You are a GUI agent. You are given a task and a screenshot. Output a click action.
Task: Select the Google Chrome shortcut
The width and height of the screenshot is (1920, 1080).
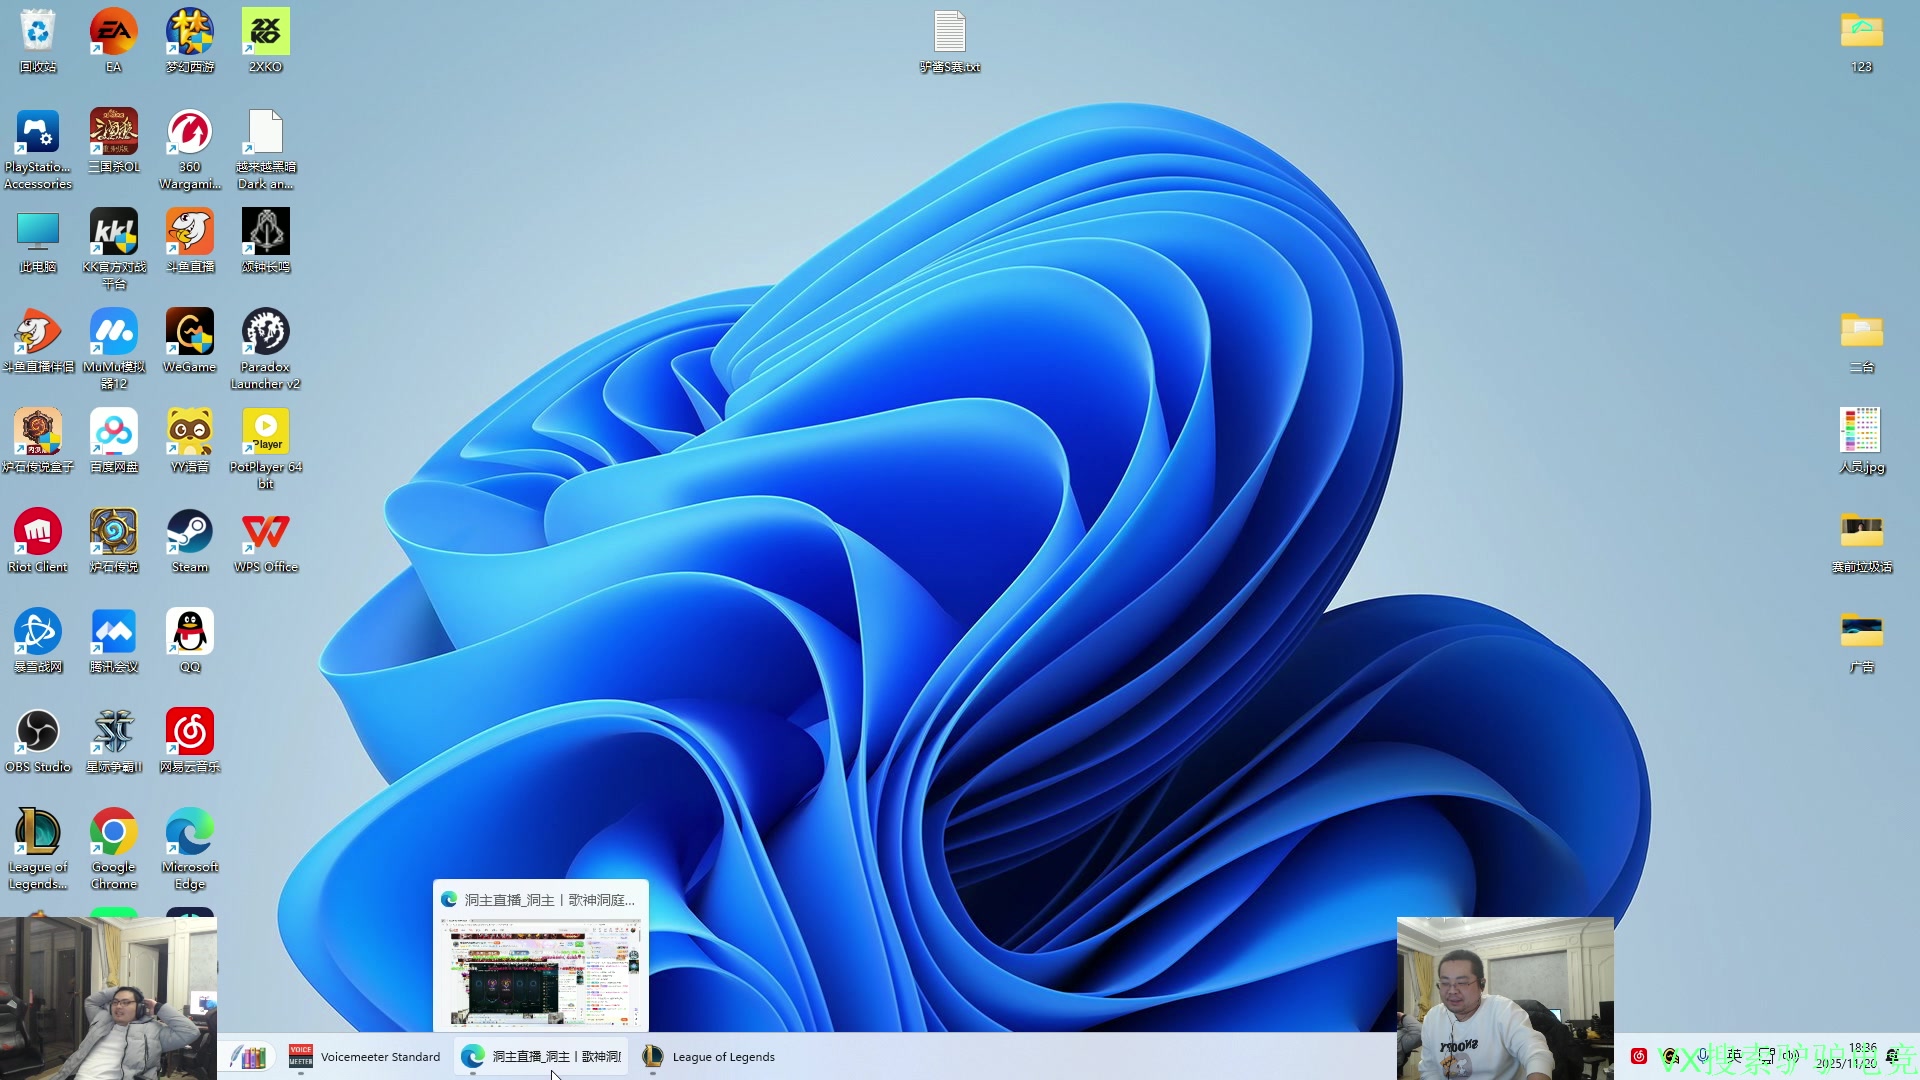tap(114, 833)
